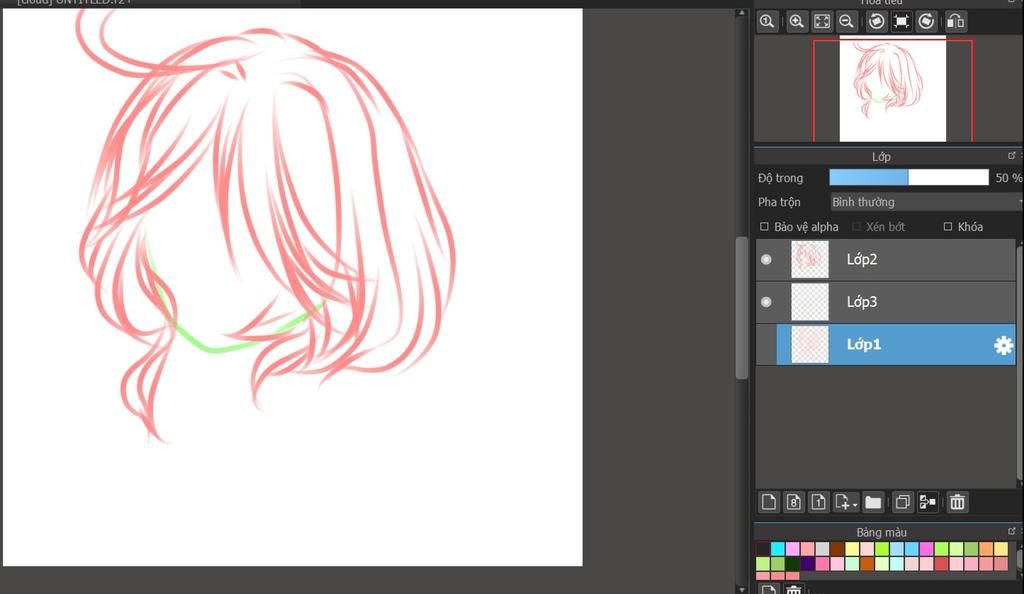Image resolution: width=1024 pixels, height=594 pixels.
Task: Hide the Lớp2 layer
Action: tap(766, 260)
